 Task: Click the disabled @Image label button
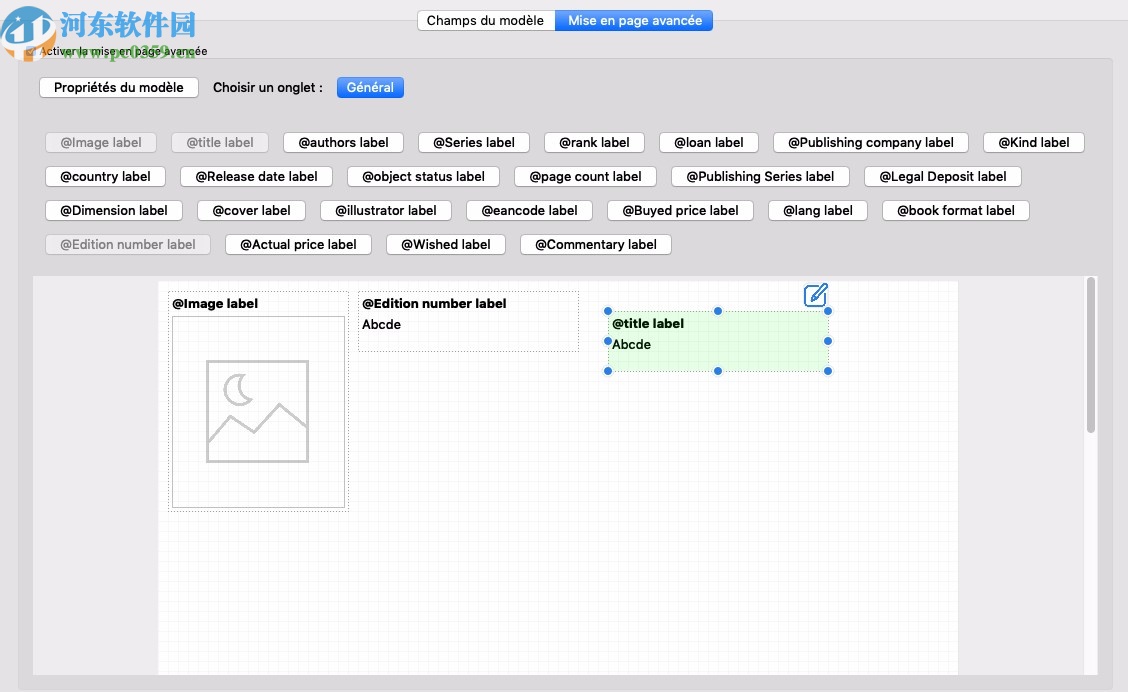[101, 142]
